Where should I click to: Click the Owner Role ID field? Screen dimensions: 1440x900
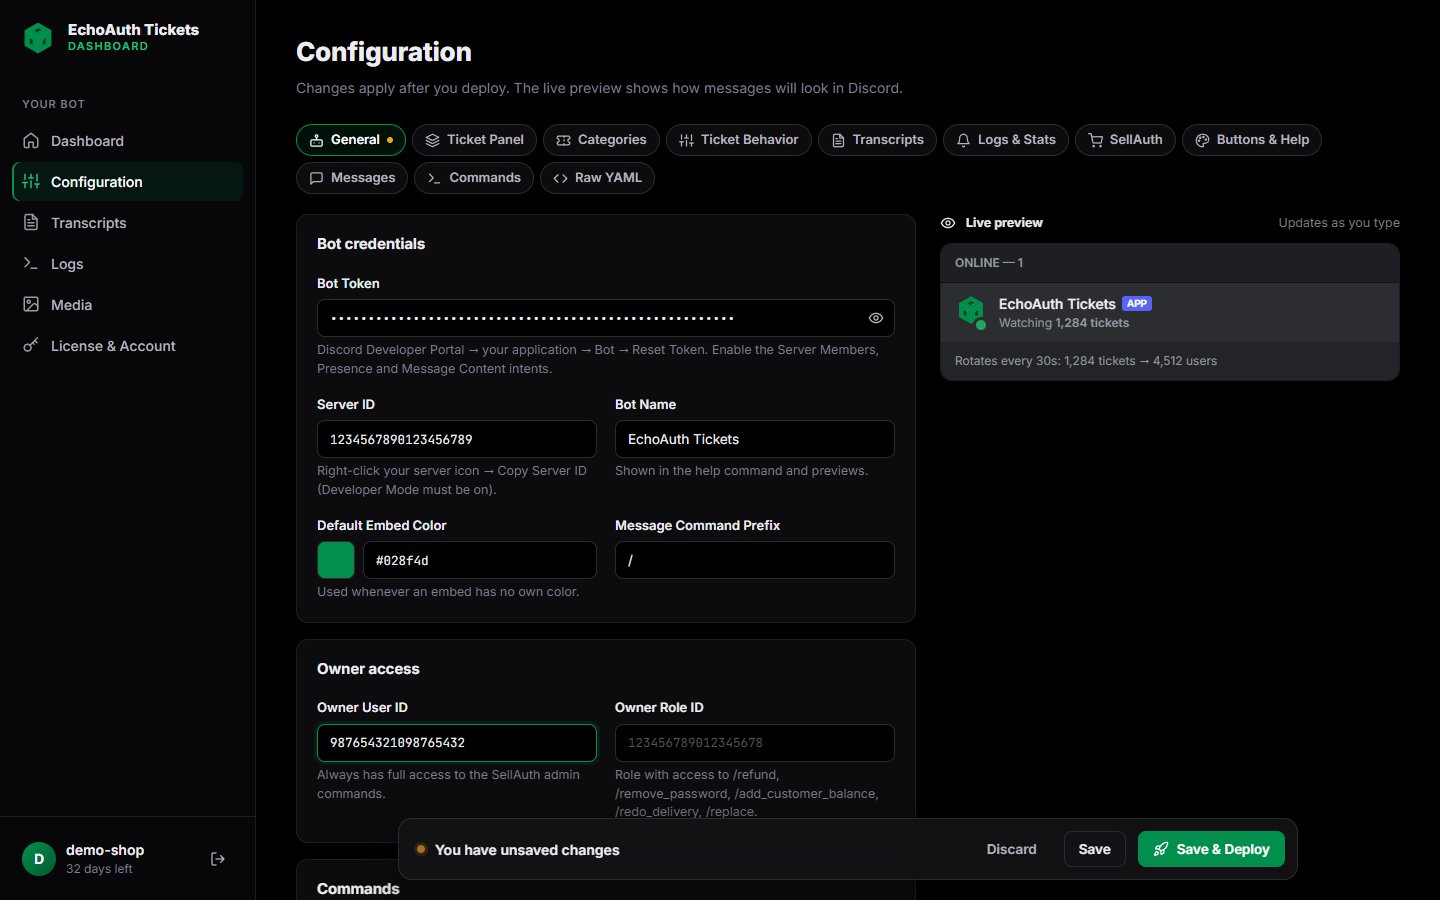pos(755,743)
